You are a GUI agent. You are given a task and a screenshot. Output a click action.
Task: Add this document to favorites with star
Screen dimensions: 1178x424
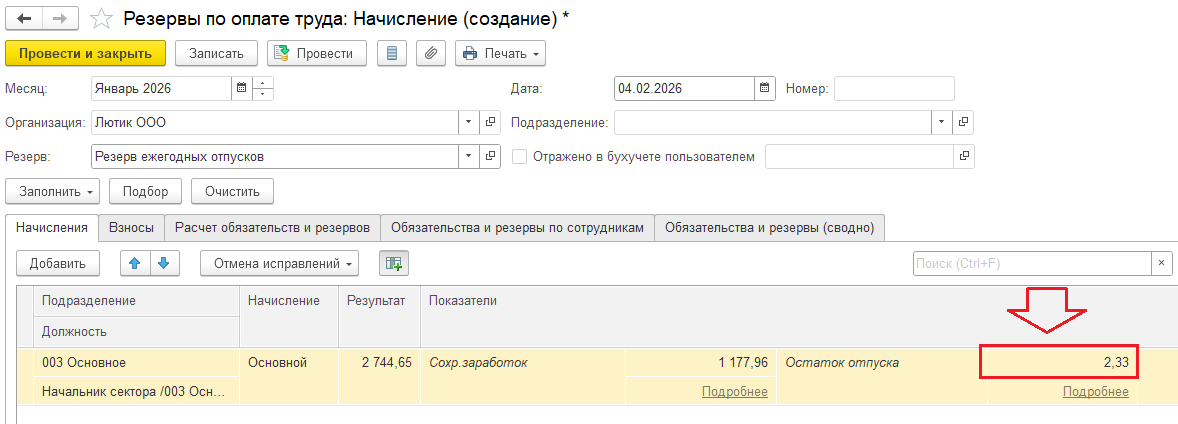click(x=100, y=18)
